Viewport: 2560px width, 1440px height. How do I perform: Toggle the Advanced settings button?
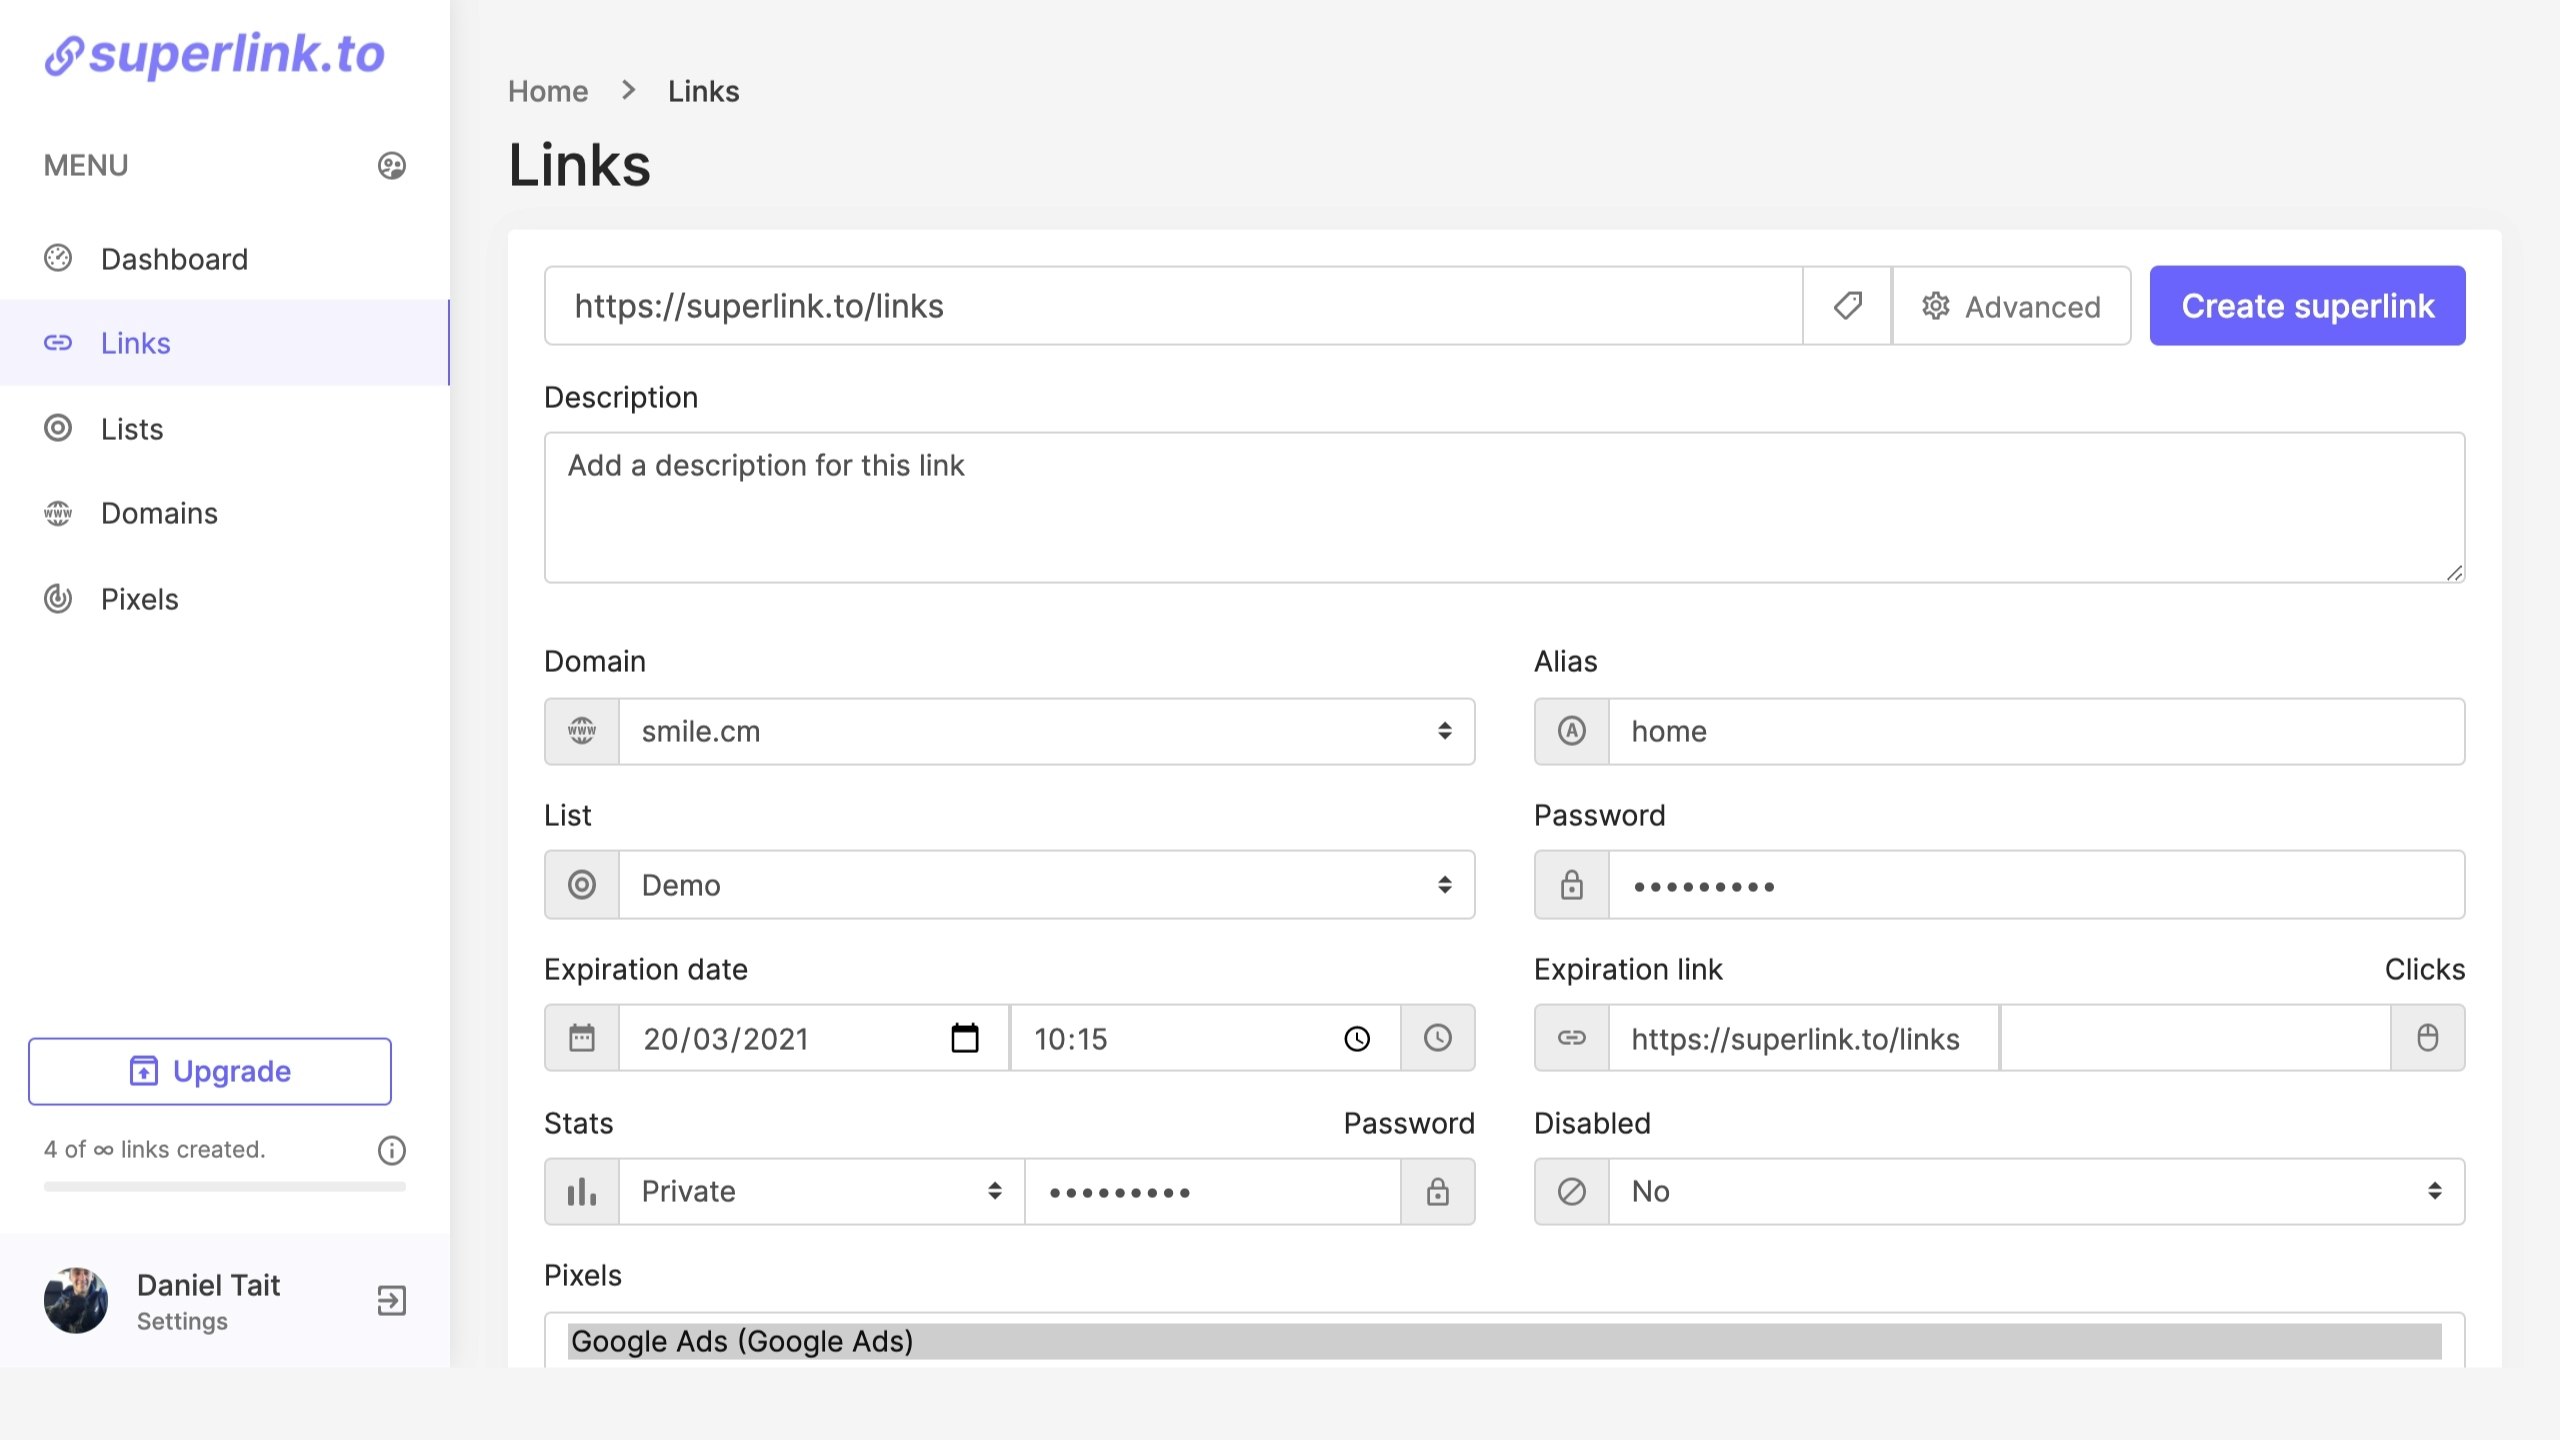coord(2011,305)
